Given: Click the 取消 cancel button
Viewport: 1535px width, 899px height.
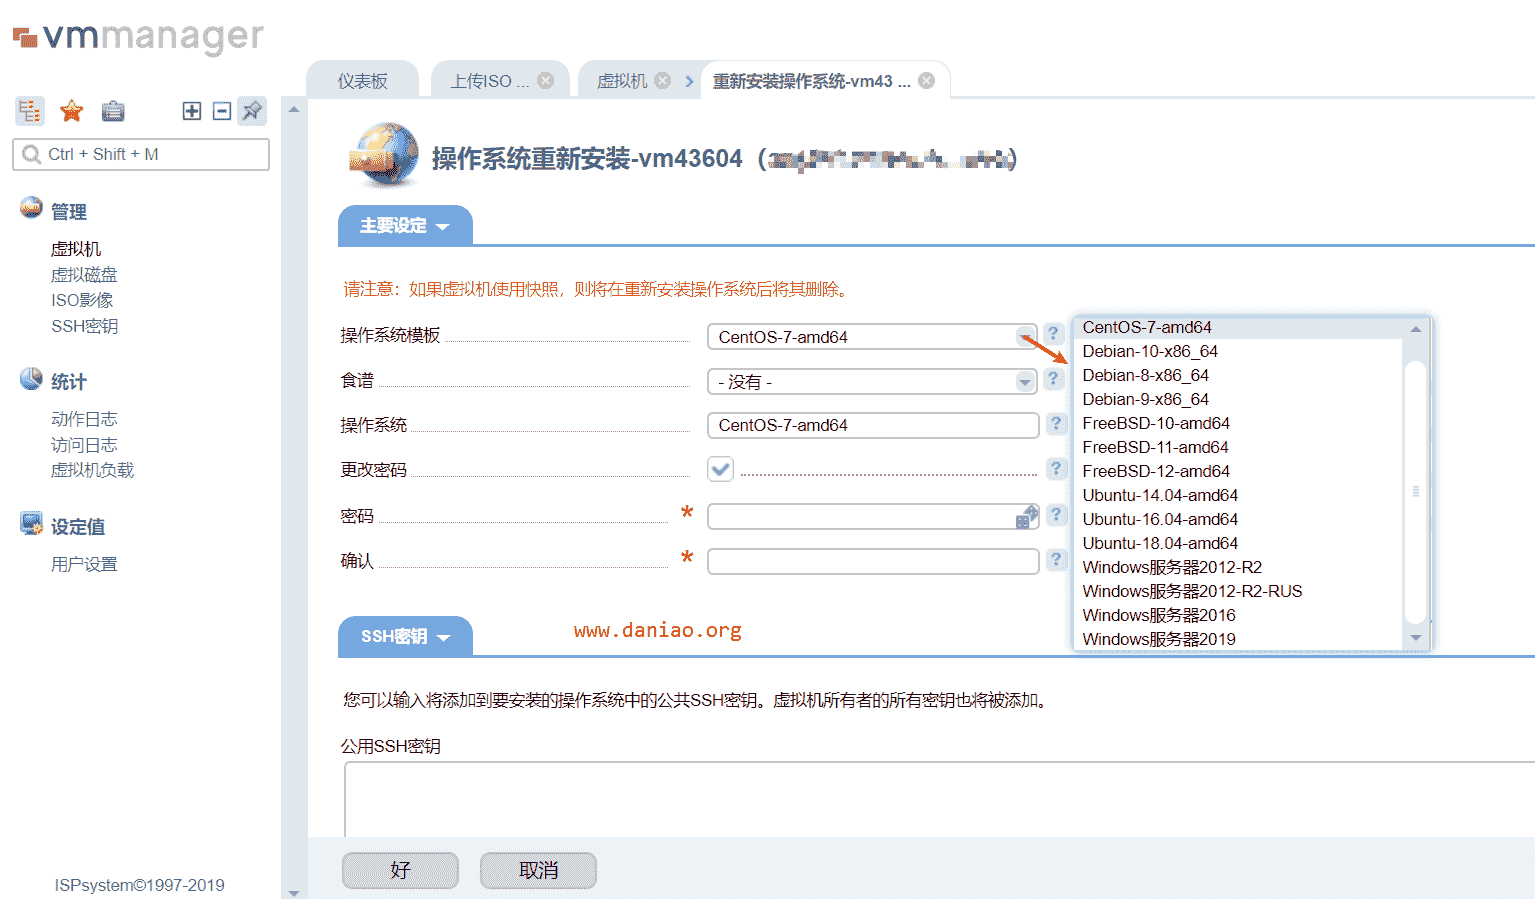Looking at the screenshot, I should [538, 870].
